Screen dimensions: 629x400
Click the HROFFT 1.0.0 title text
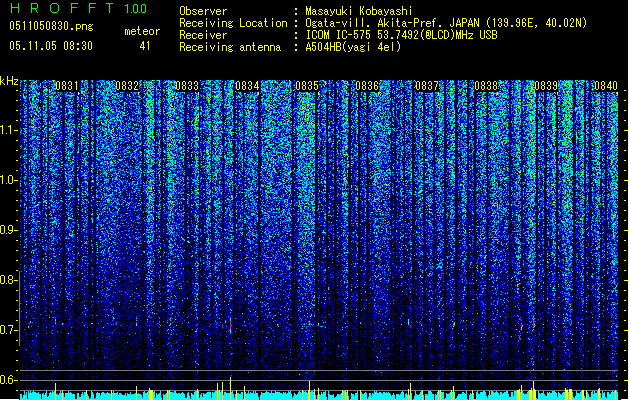point(78,8)
